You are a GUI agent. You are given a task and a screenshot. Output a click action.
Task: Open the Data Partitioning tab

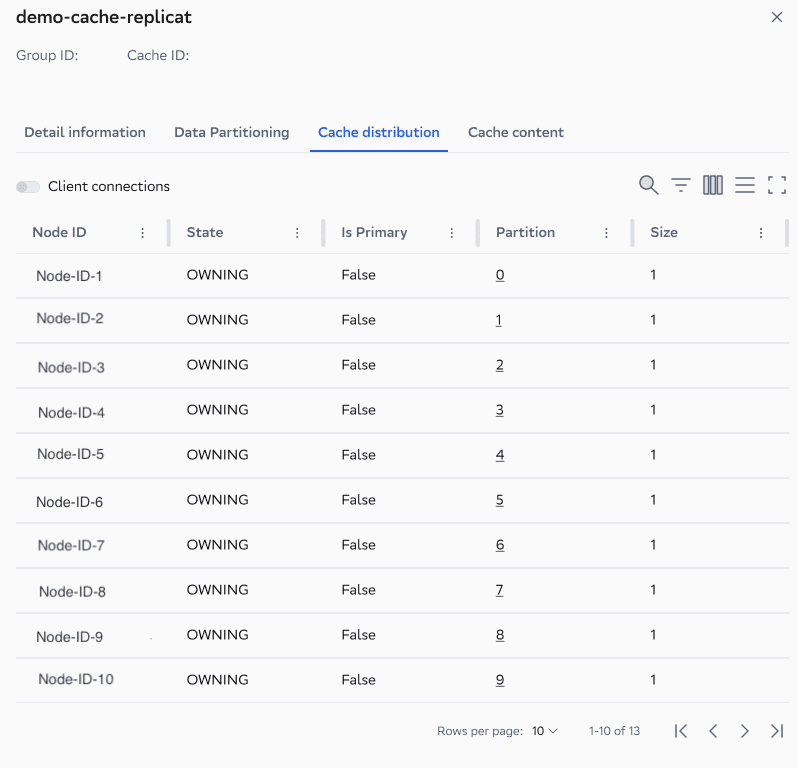(x=232, y=132)
